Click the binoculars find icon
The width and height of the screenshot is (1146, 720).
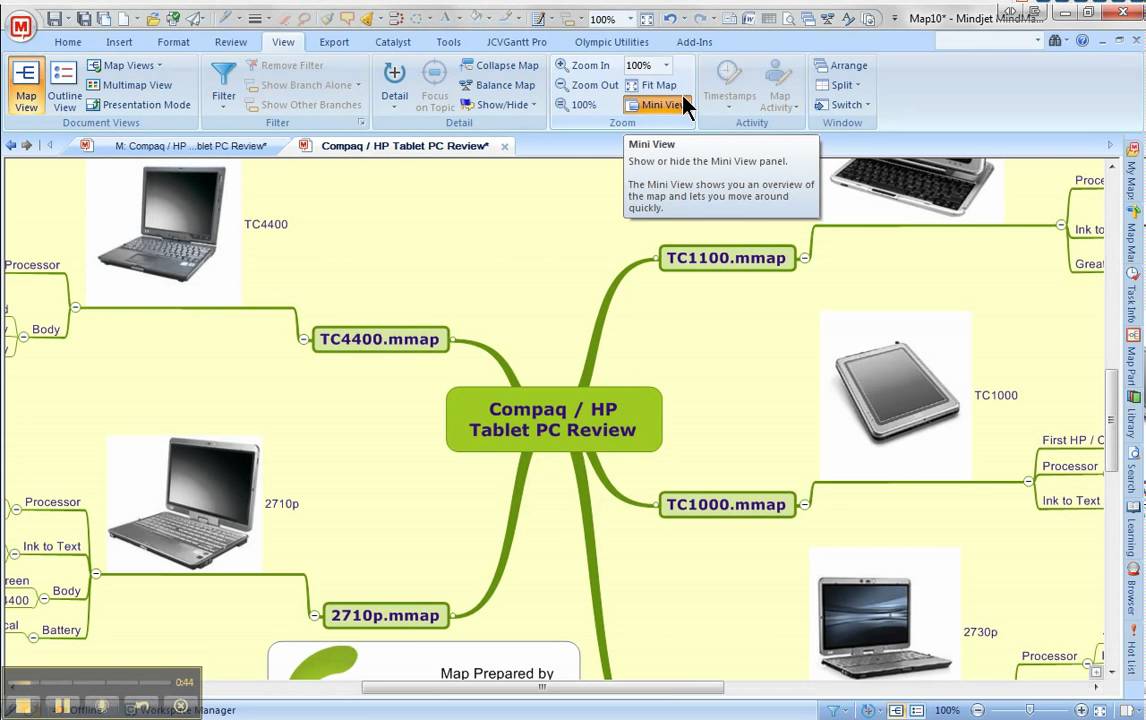[x=1055, y=41]
